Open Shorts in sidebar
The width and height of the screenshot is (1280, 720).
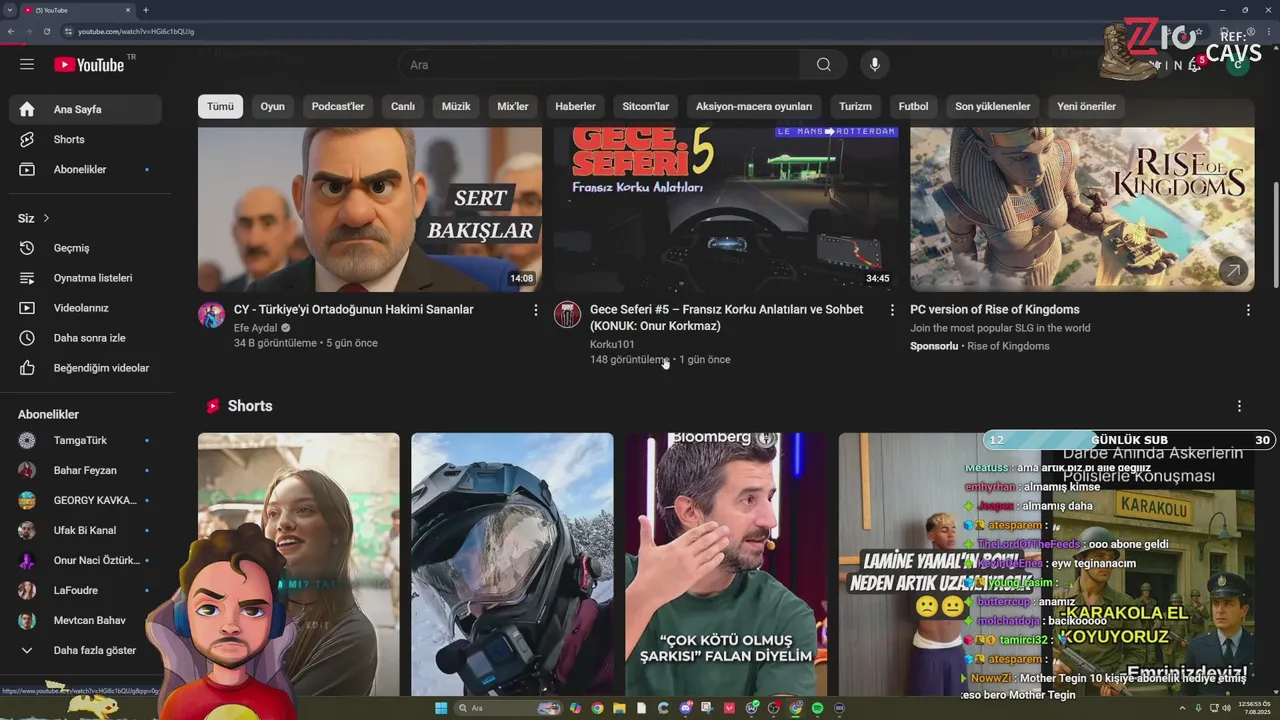(86, 139)
